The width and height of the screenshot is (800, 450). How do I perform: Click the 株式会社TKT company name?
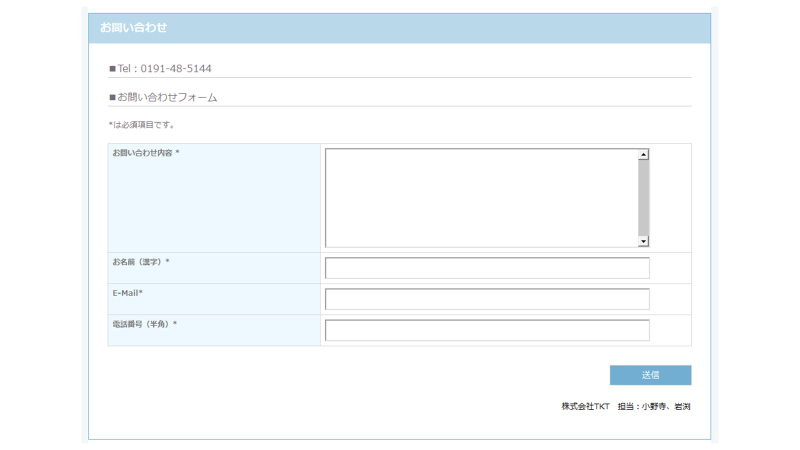pyautogui.click(x=585, y=407)
